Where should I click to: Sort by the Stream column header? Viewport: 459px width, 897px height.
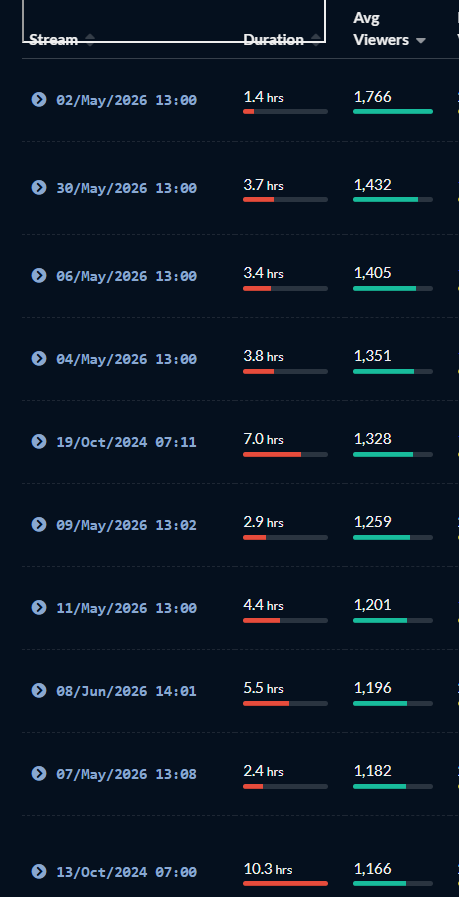pyautogui.click(x=53, y=40)
